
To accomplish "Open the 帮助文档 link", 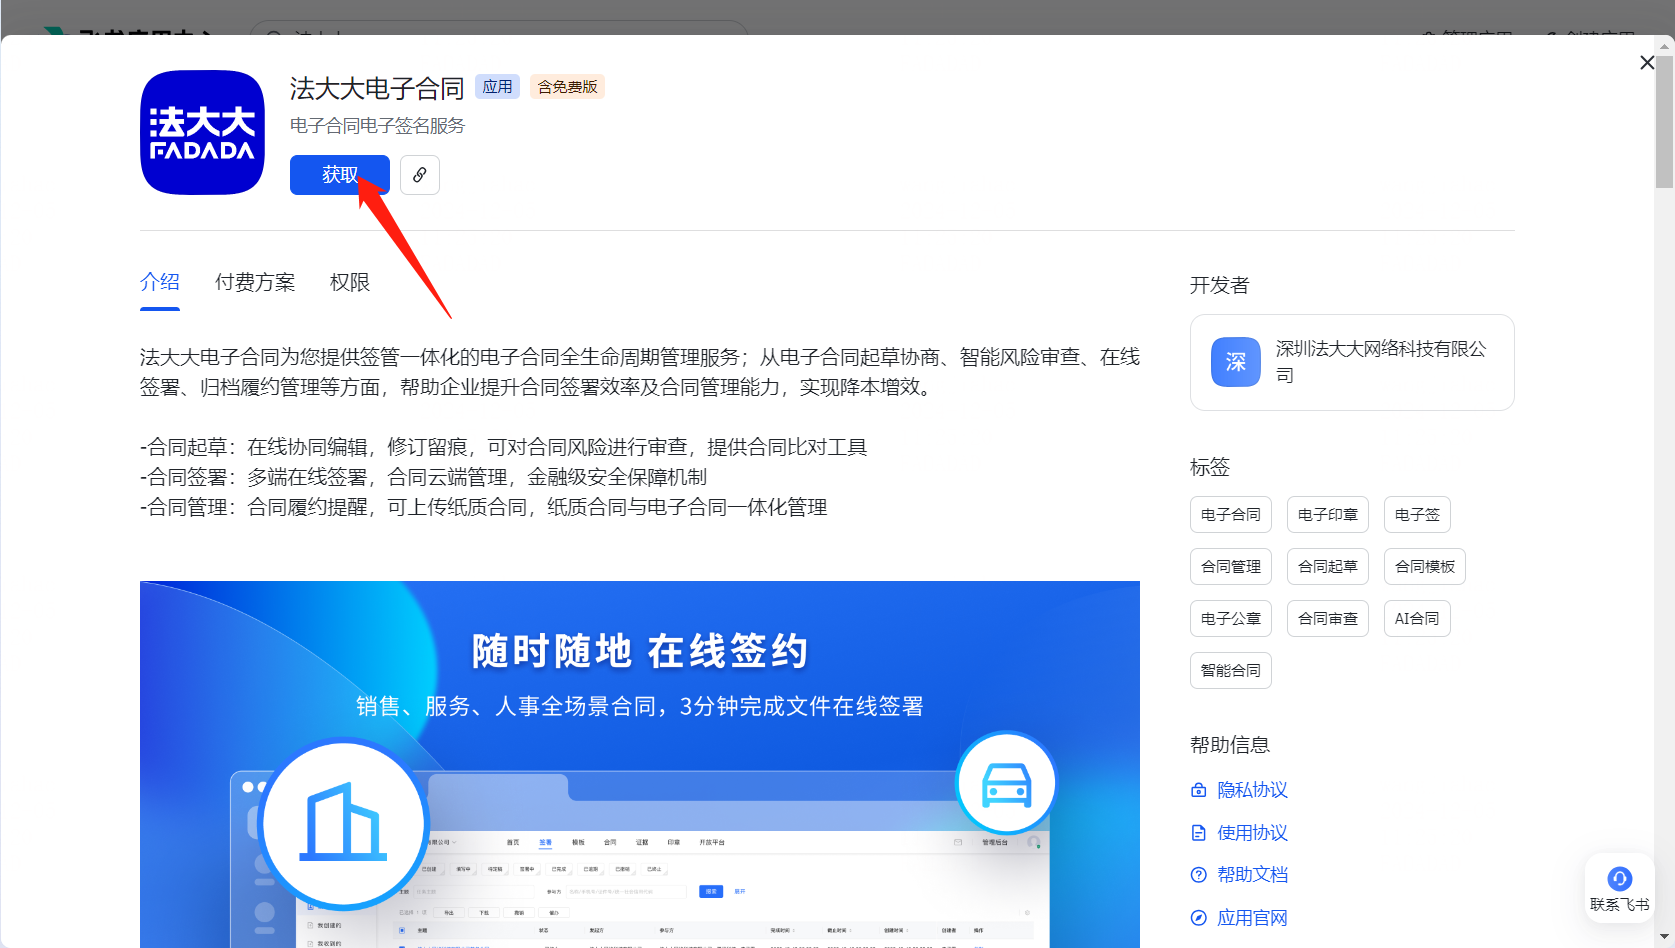I will [1252, 875].
